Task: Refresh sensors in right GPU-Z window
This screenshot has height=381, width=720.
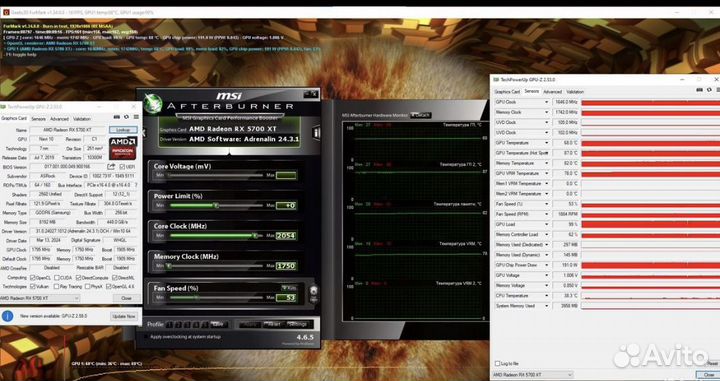Action: 709,90
